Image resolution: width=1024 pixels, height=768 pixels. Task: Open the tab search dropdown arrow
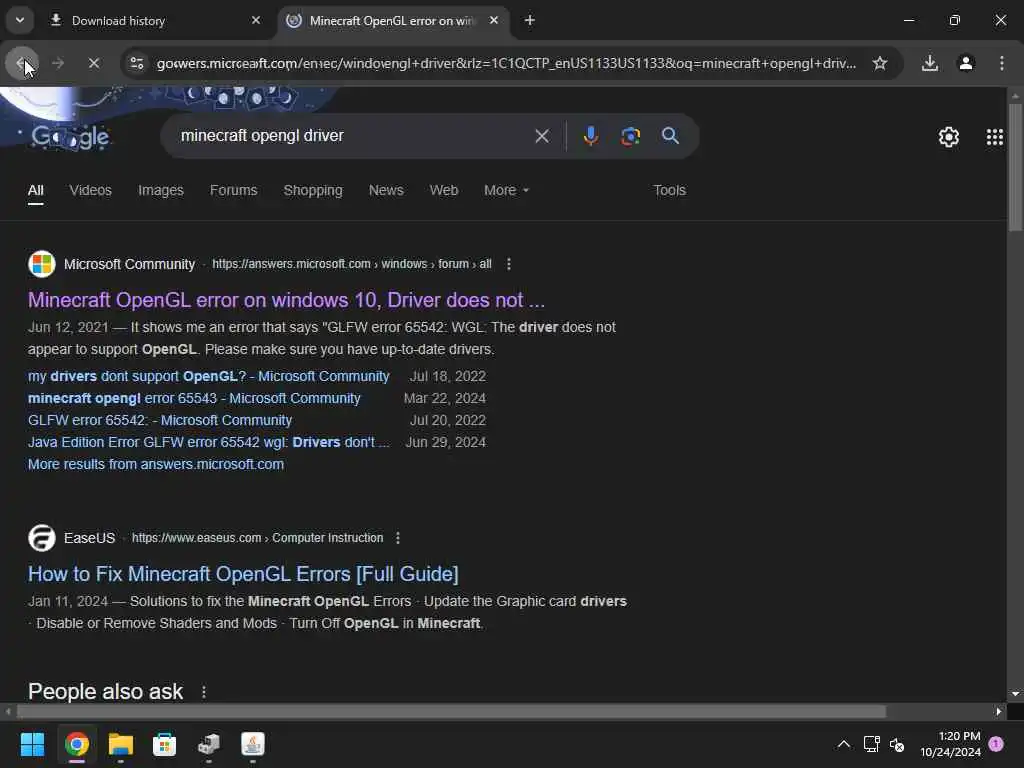tap(20, 20)
